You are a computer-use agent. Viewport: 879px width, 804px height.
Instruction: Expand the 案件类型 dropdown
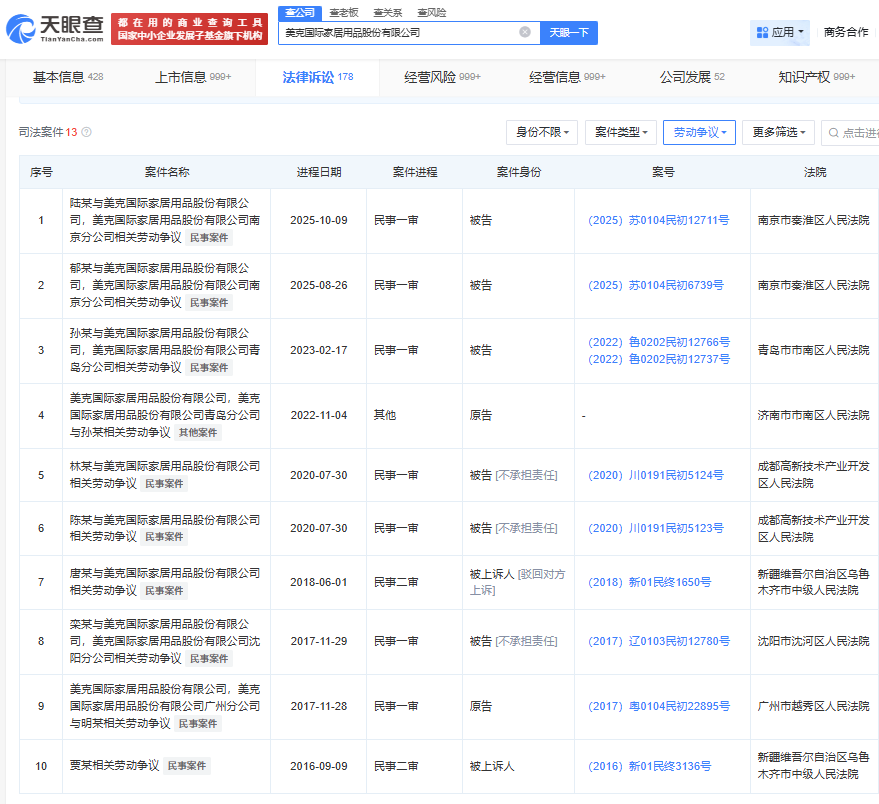click(x=620, y=132)
